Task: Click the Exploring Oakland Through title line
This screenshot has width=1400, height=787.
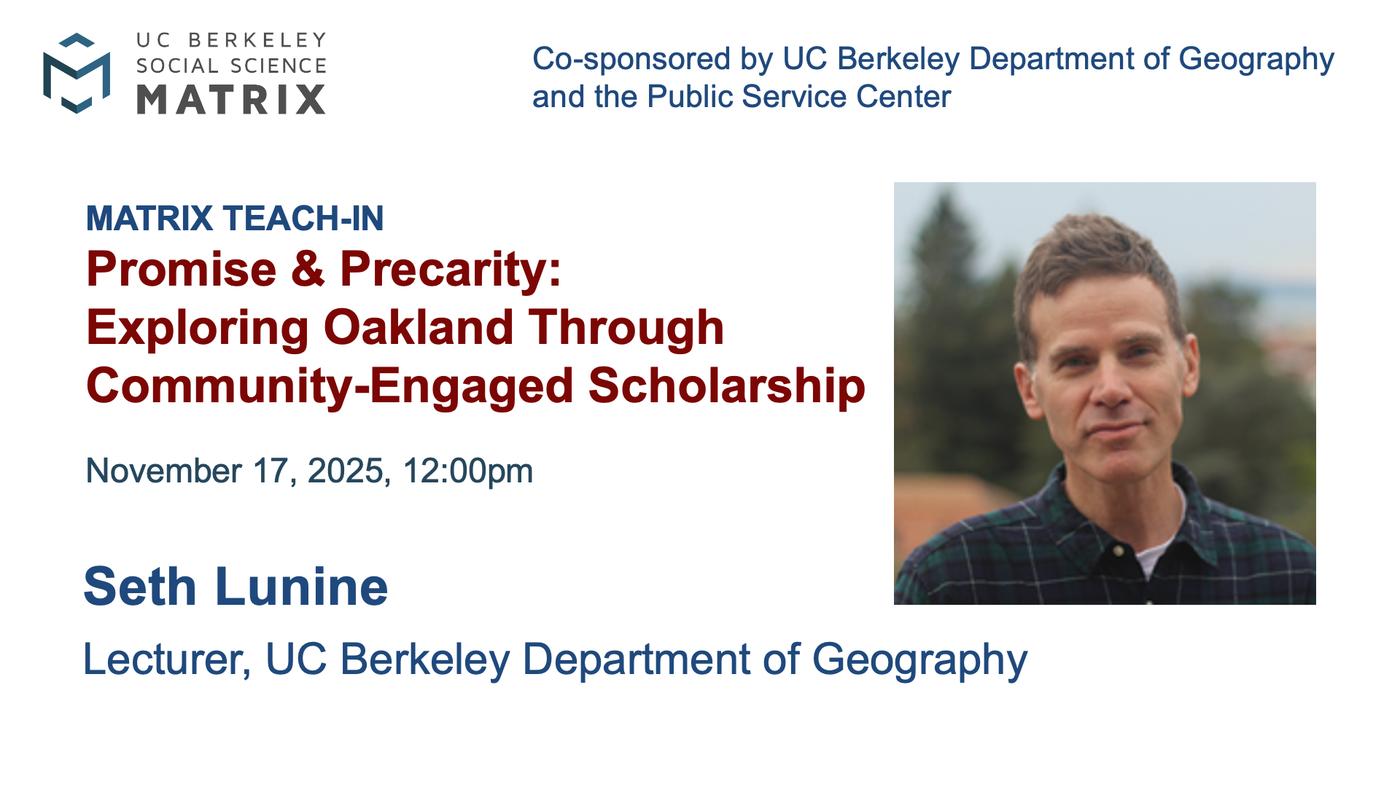Action: (x=405, y=328)
